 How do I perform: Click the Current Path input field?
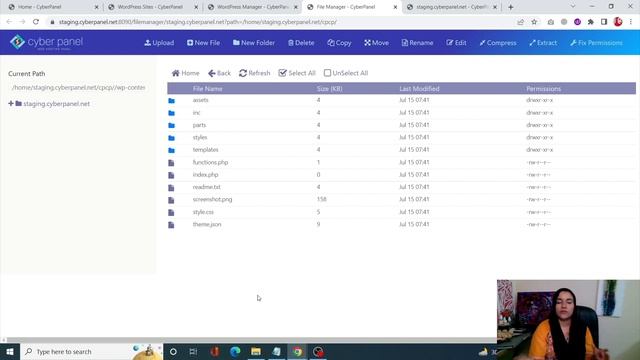tap(78, 87)
